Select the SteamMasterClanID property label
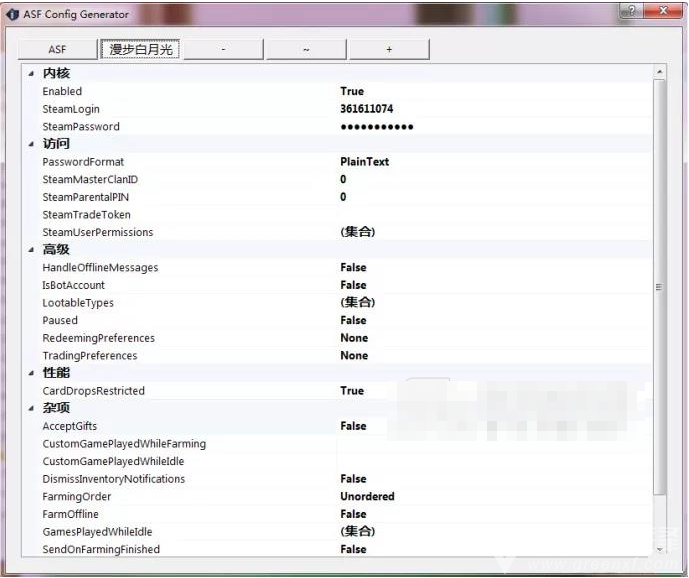This screenshot has width=689, height=578. point(90,179)
